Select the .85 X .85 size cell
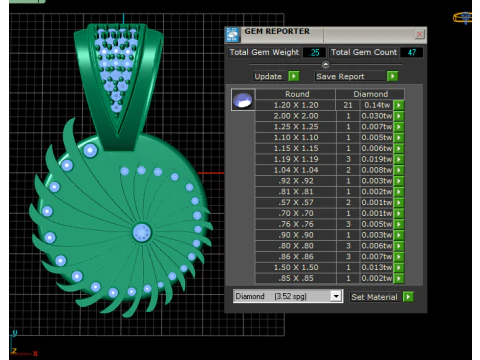The height and width of the screenshot is (360, 480). click(296, 278)
